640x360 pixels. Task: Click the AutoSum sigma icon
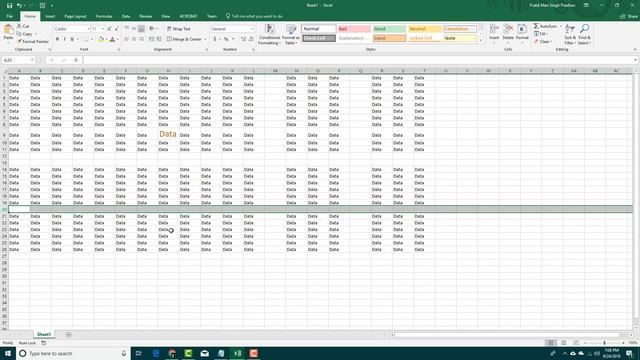536,26
